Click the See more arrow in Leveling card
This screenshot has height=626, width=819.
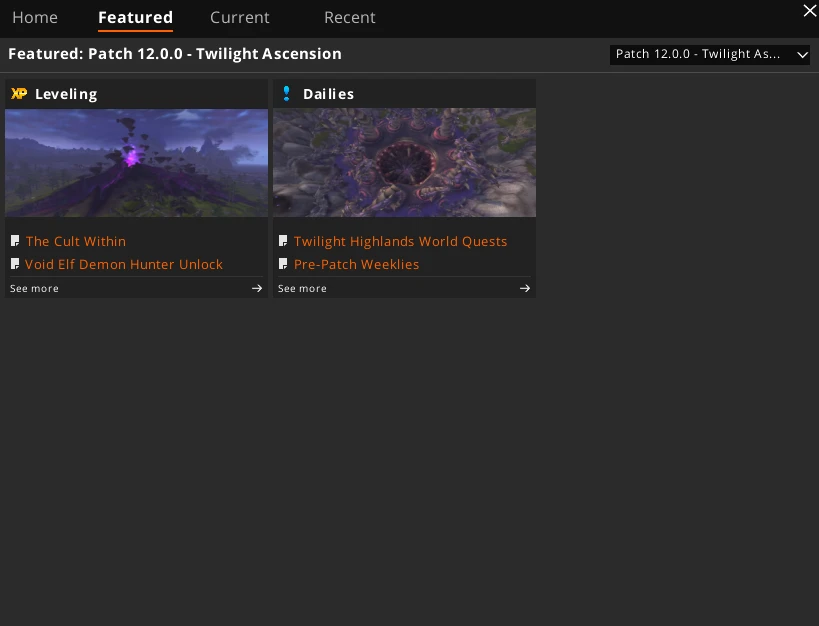pyautogui.click(x=257, y=288)
